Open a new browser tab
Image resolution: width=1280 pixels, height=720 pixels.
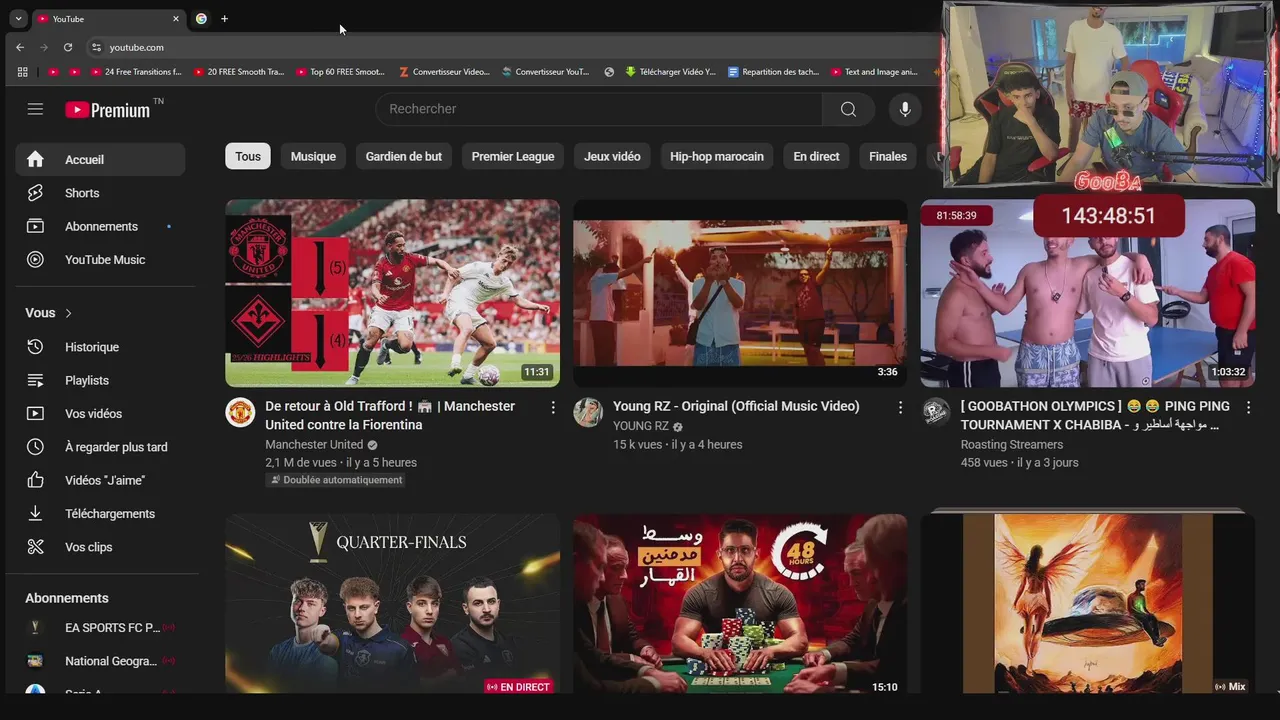pyautogui.click(x=224, y=19)
